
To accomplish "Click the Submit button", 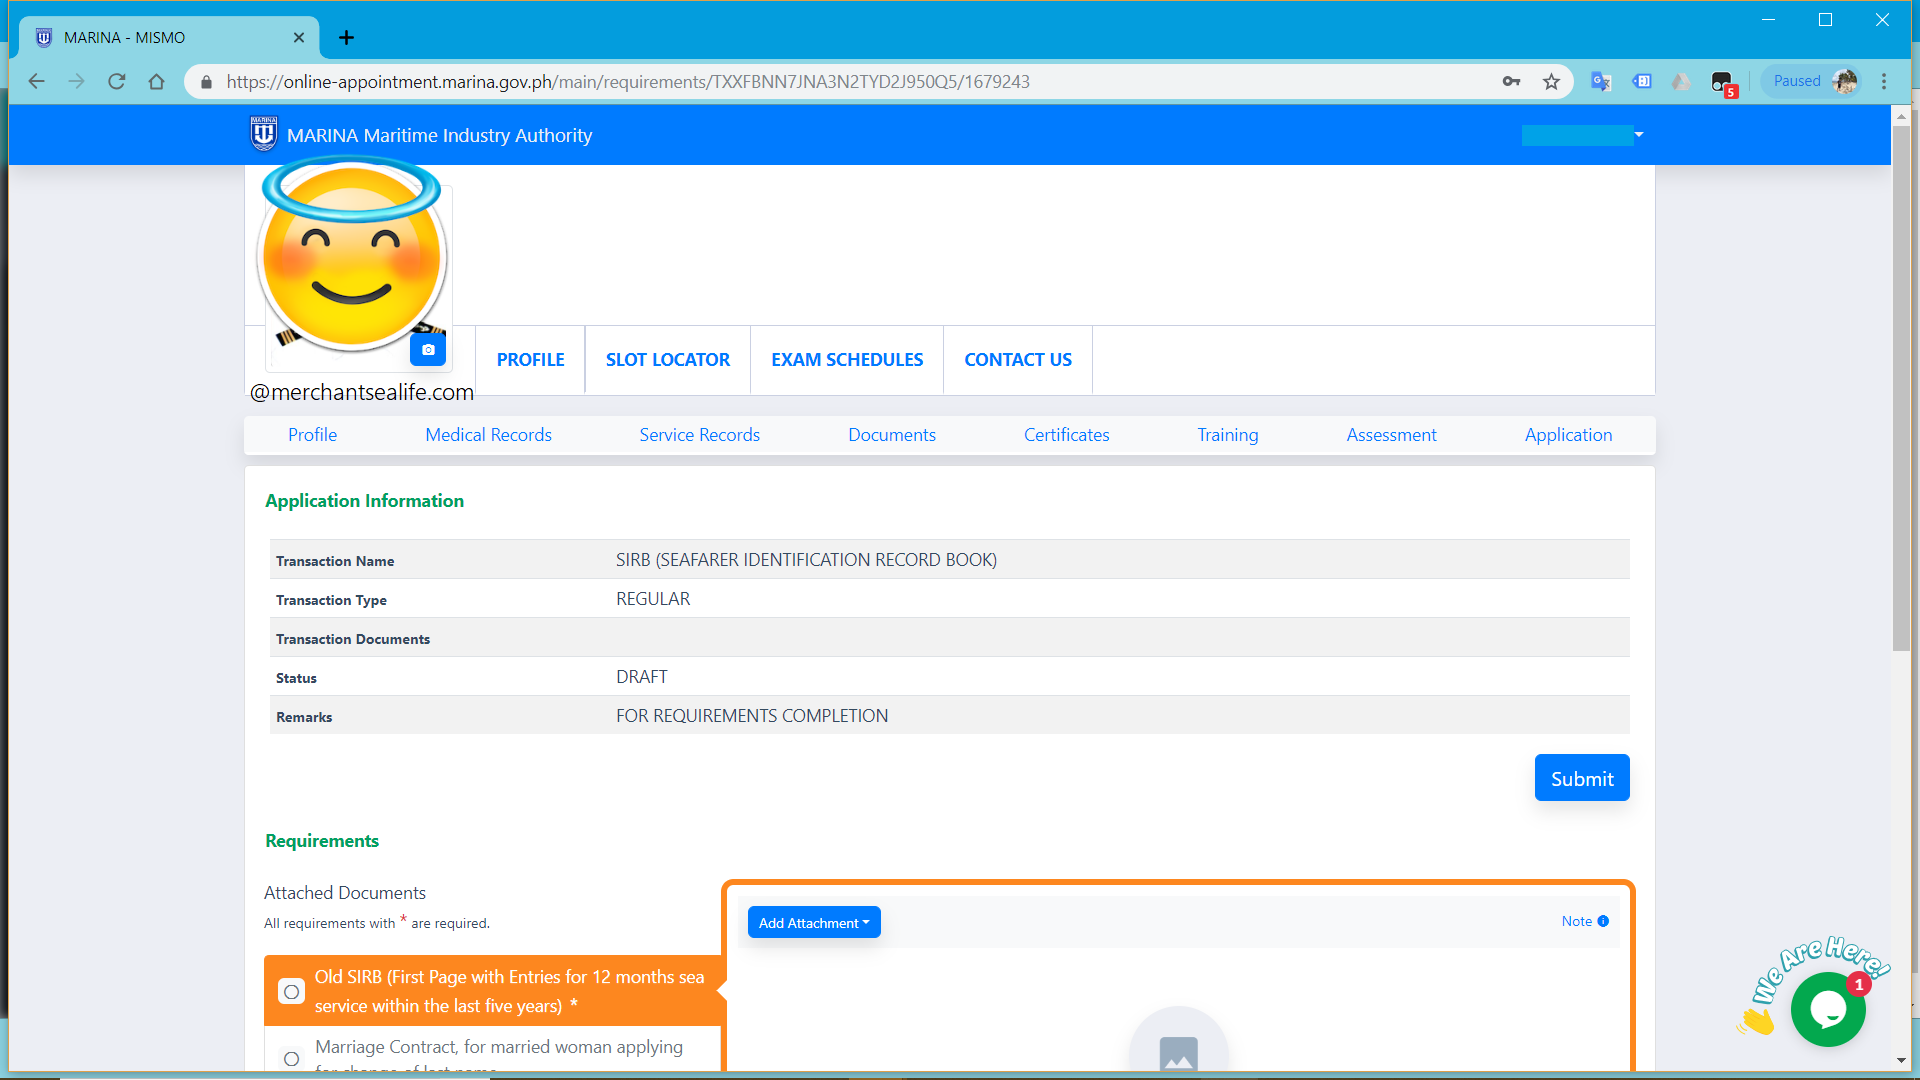I will click(1581, 778).
